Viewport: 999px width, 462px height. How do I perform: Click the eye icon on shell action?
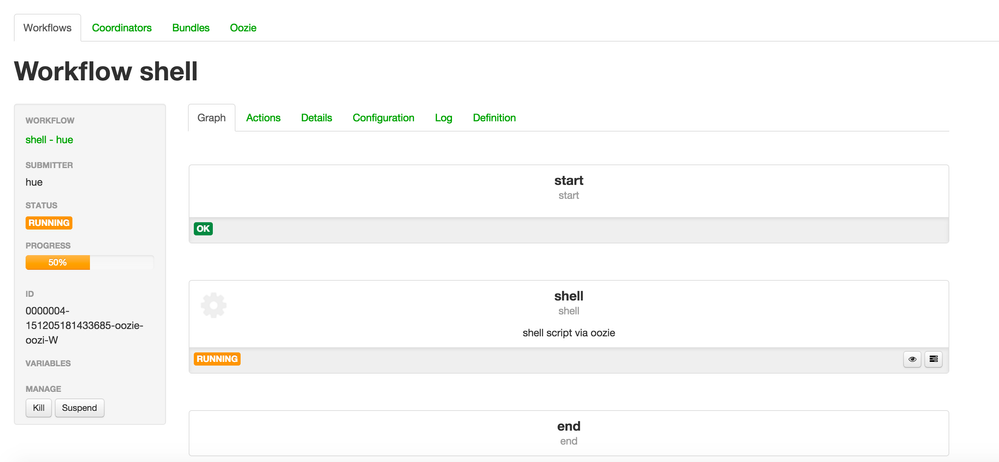(912, 359)
